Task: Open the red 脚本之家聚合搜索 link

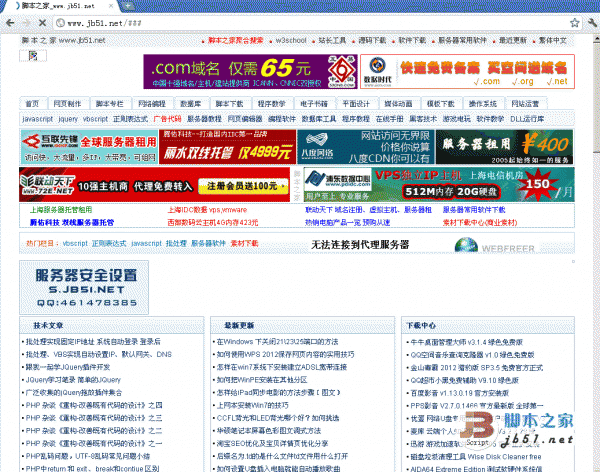Action: pos(236,40)
